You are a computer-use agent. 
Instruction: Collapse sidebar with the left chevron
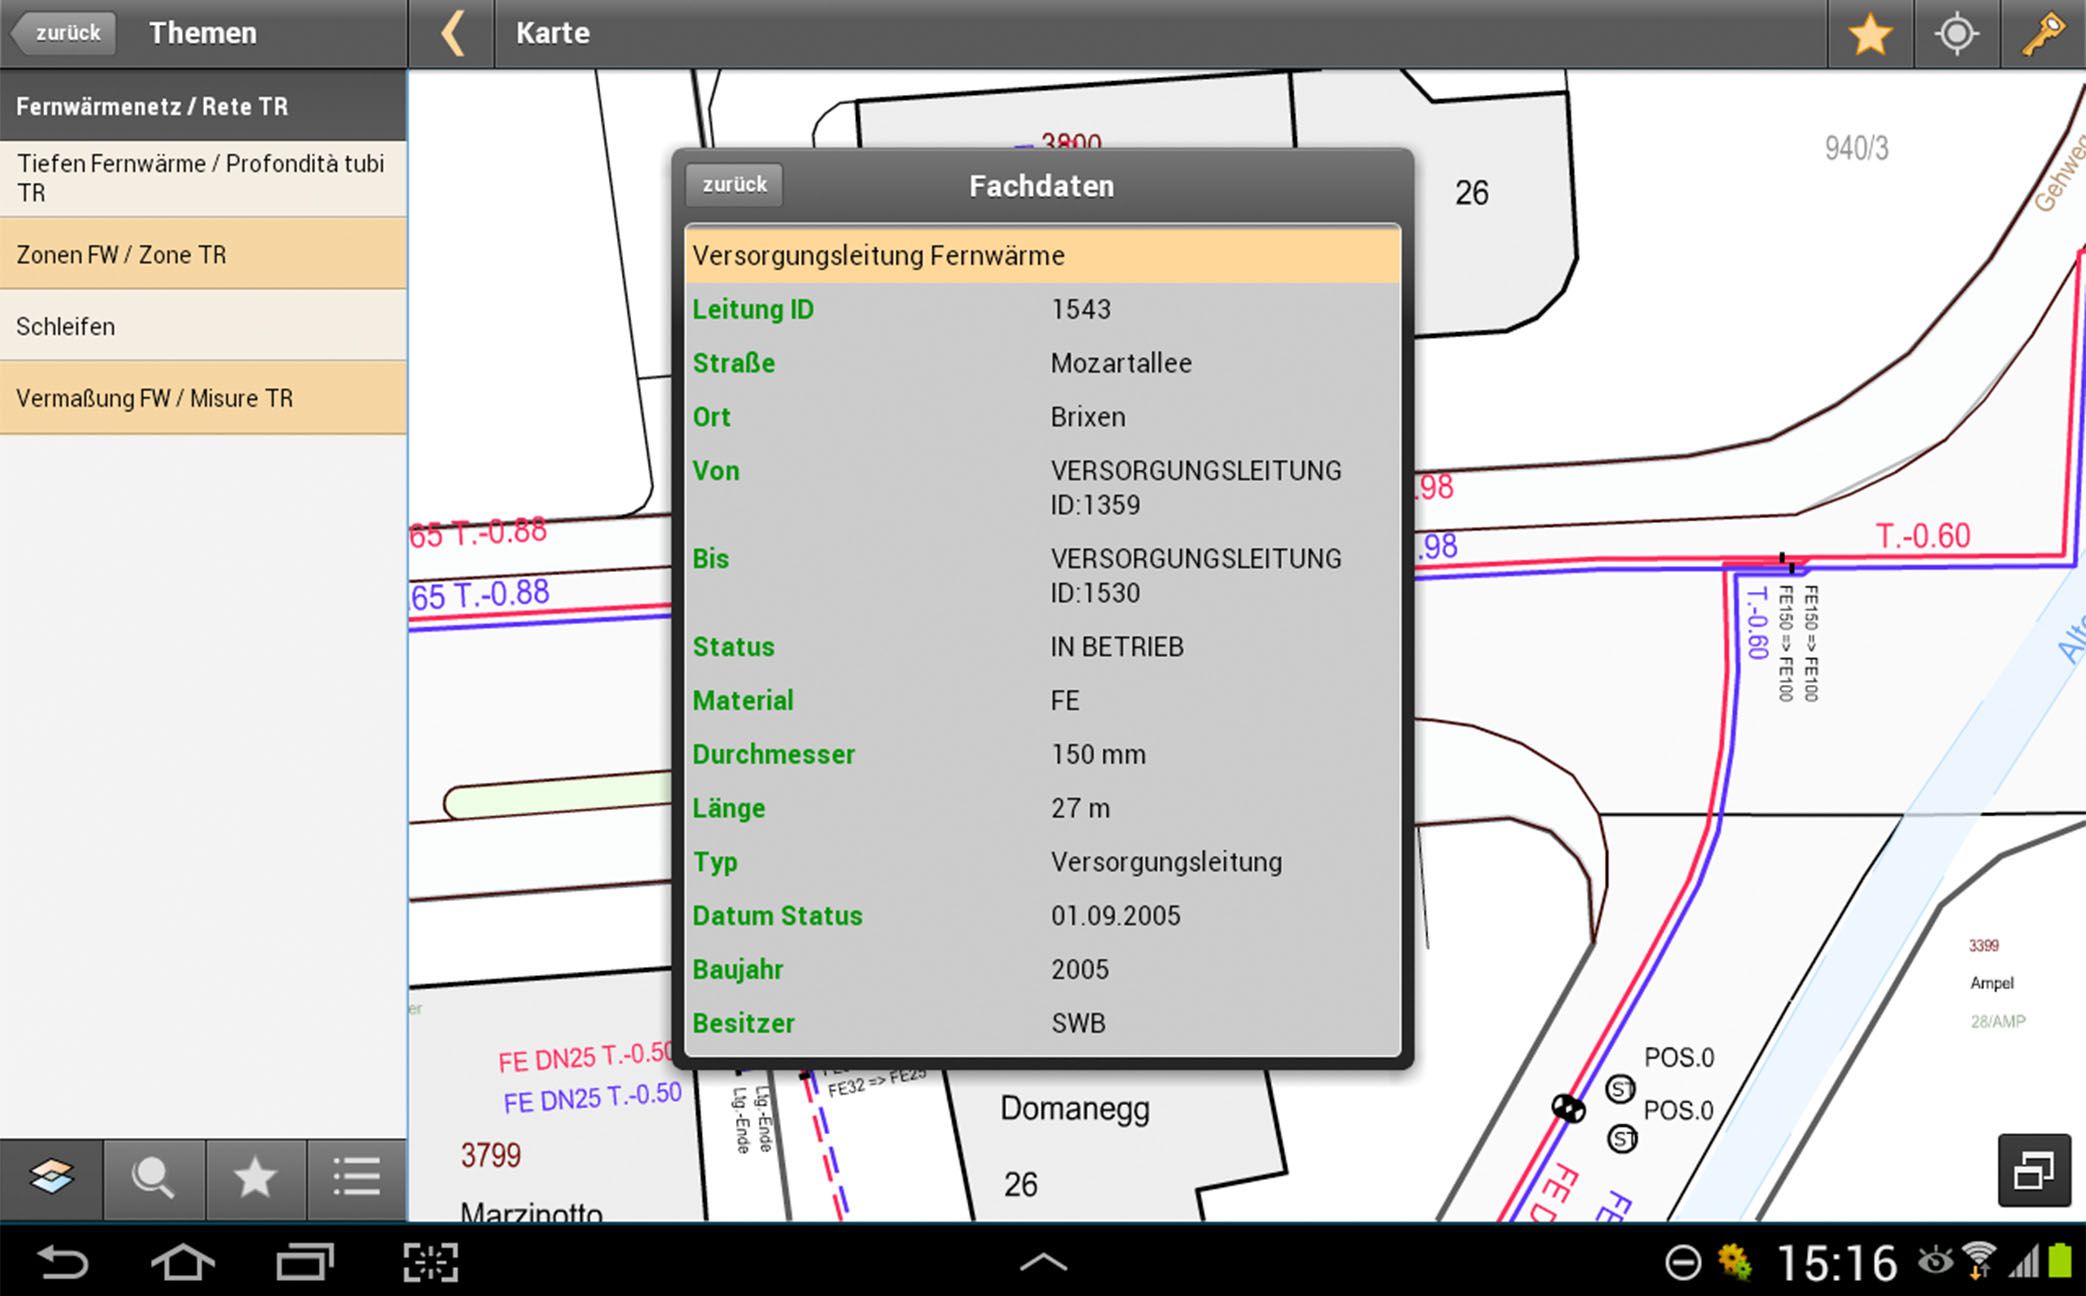pyautogui.click(x=453, y=34)
